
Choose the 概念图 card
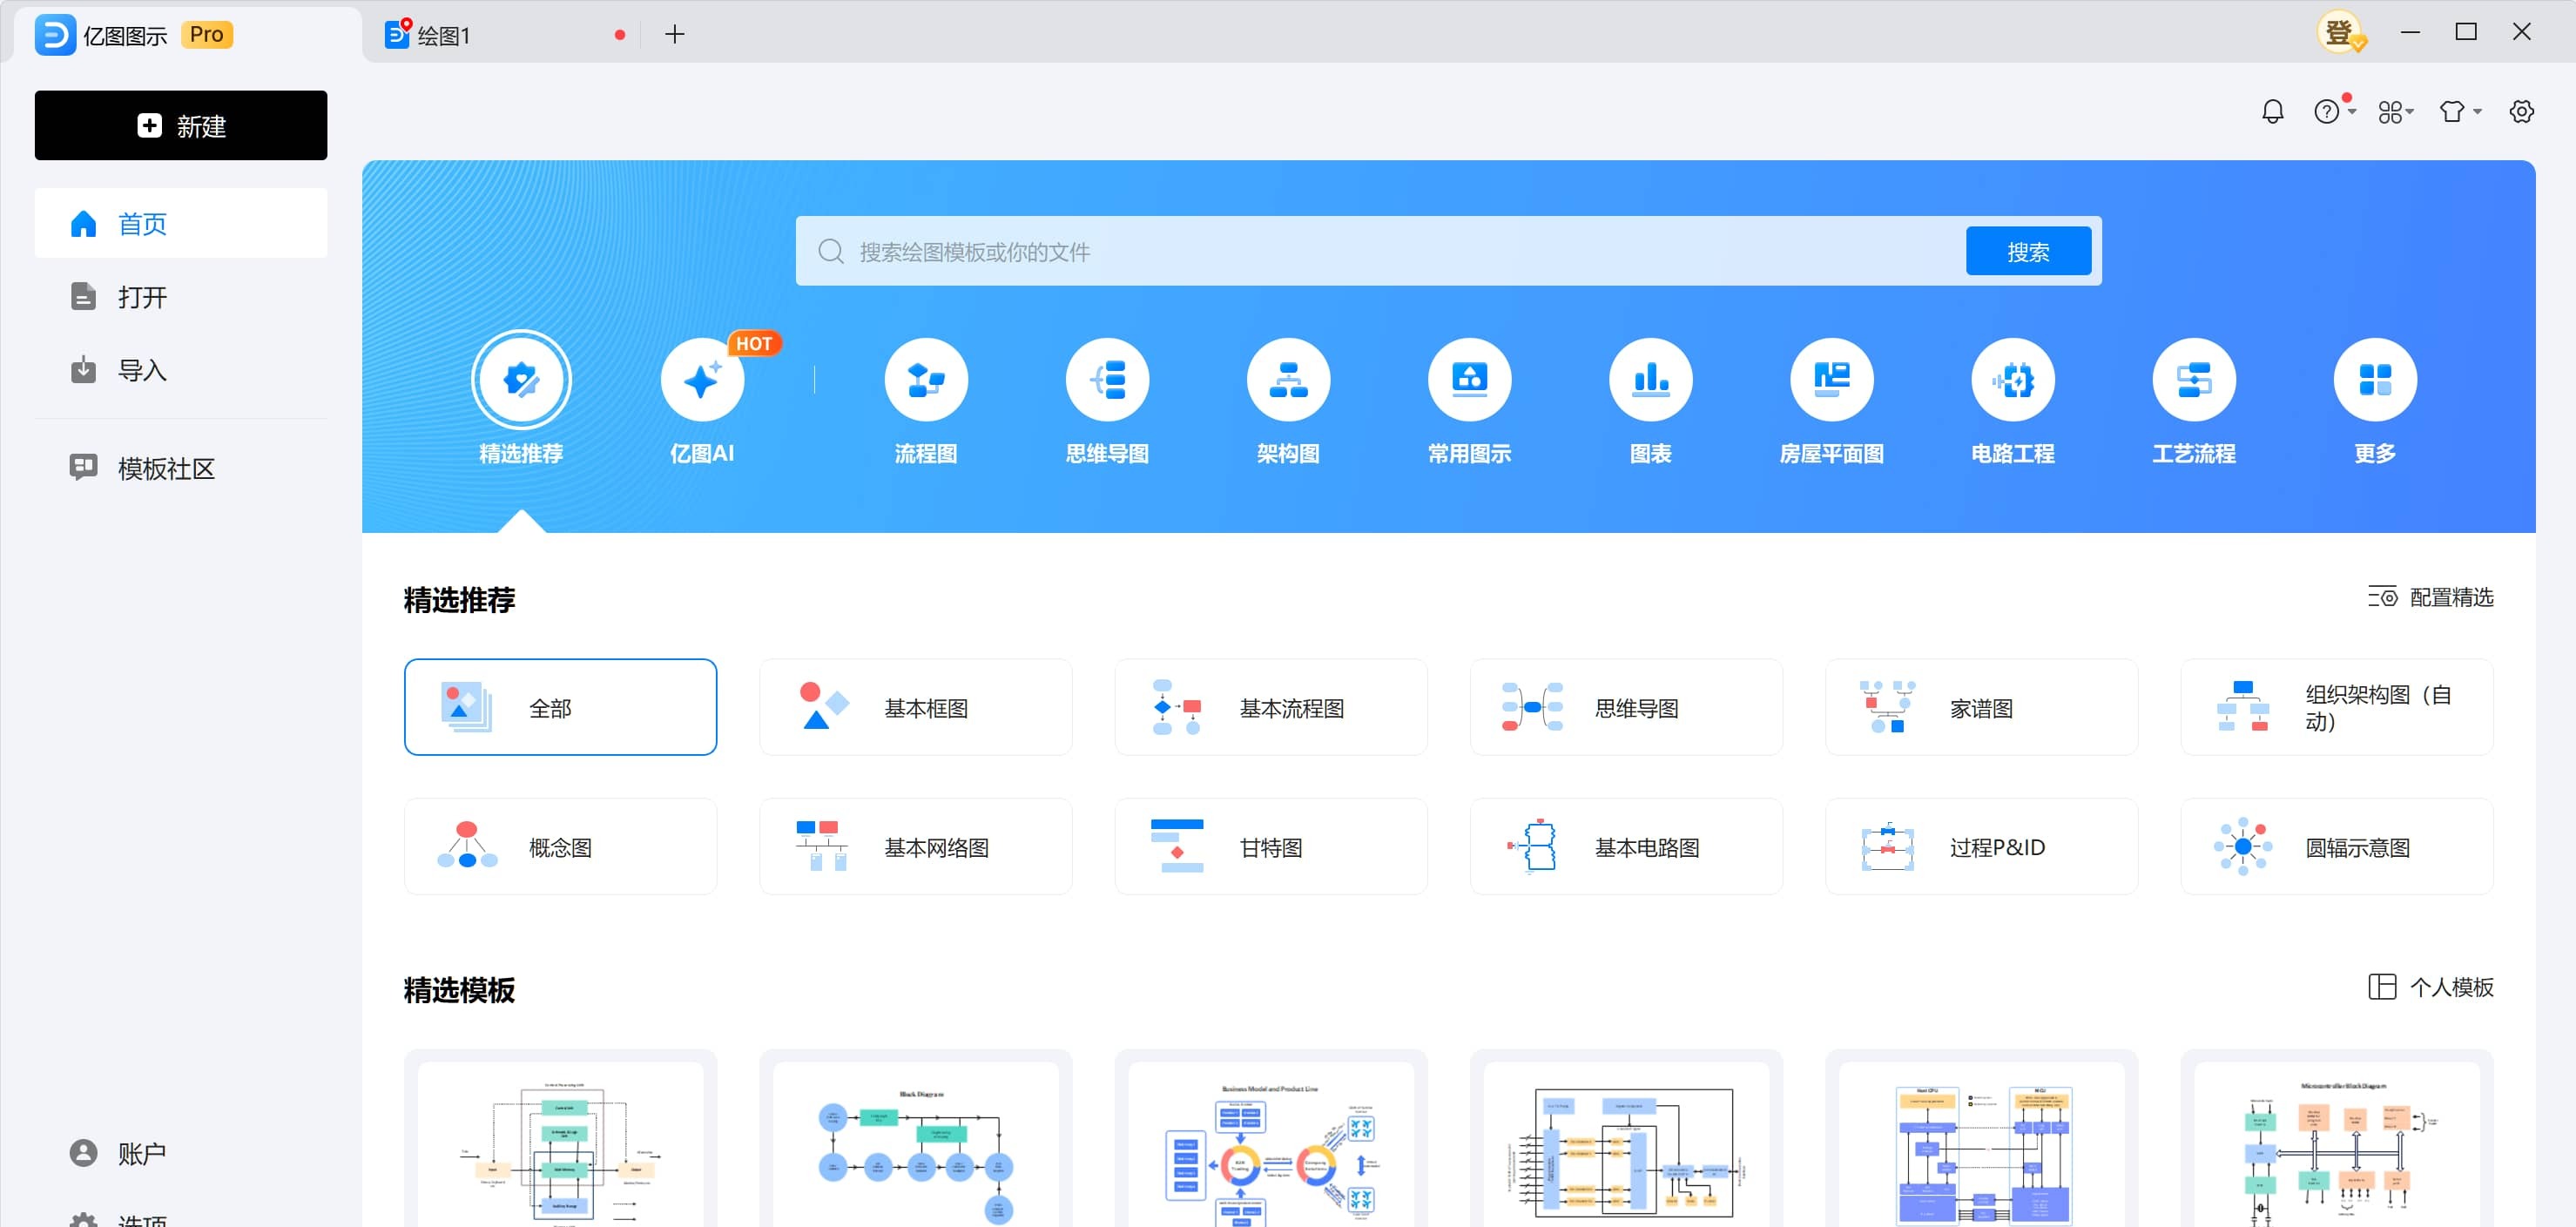pos(560,846)
